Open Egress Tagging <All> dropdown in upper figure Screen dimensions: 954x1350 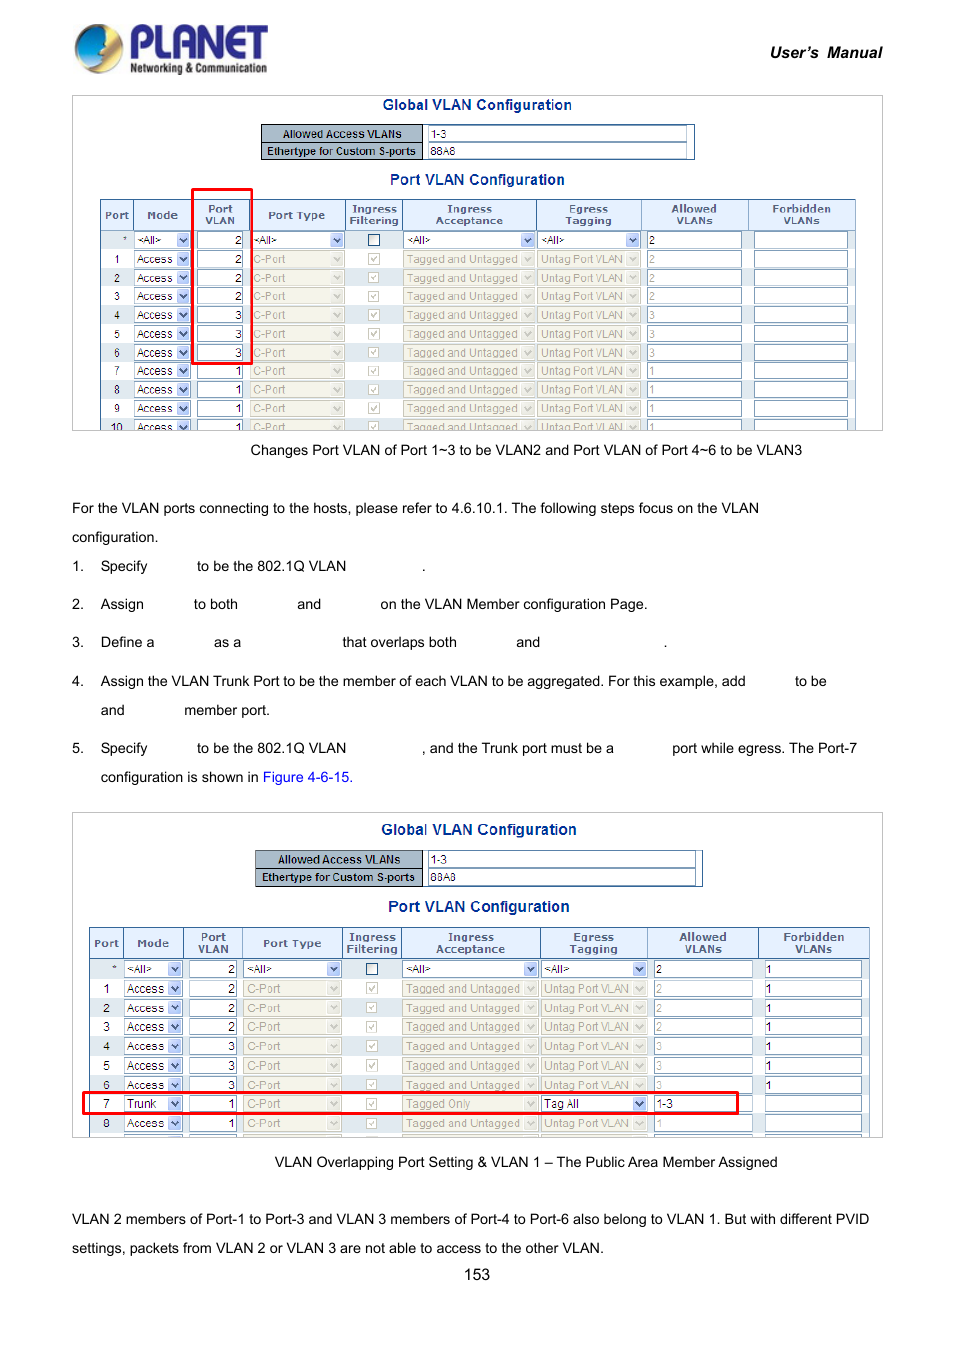pyautogui.click(x=589, y=240)
